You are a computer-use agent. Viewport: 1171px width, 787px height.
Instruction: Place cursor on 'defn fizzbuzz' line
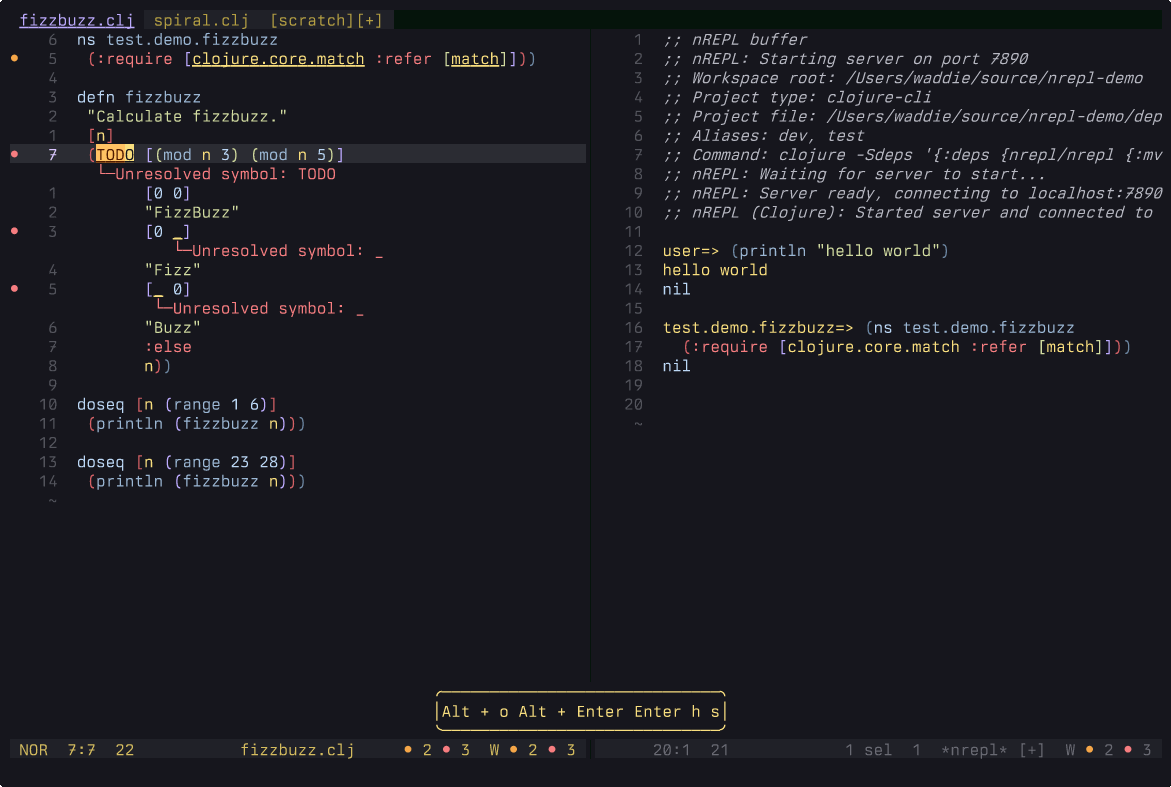(139, 97)
